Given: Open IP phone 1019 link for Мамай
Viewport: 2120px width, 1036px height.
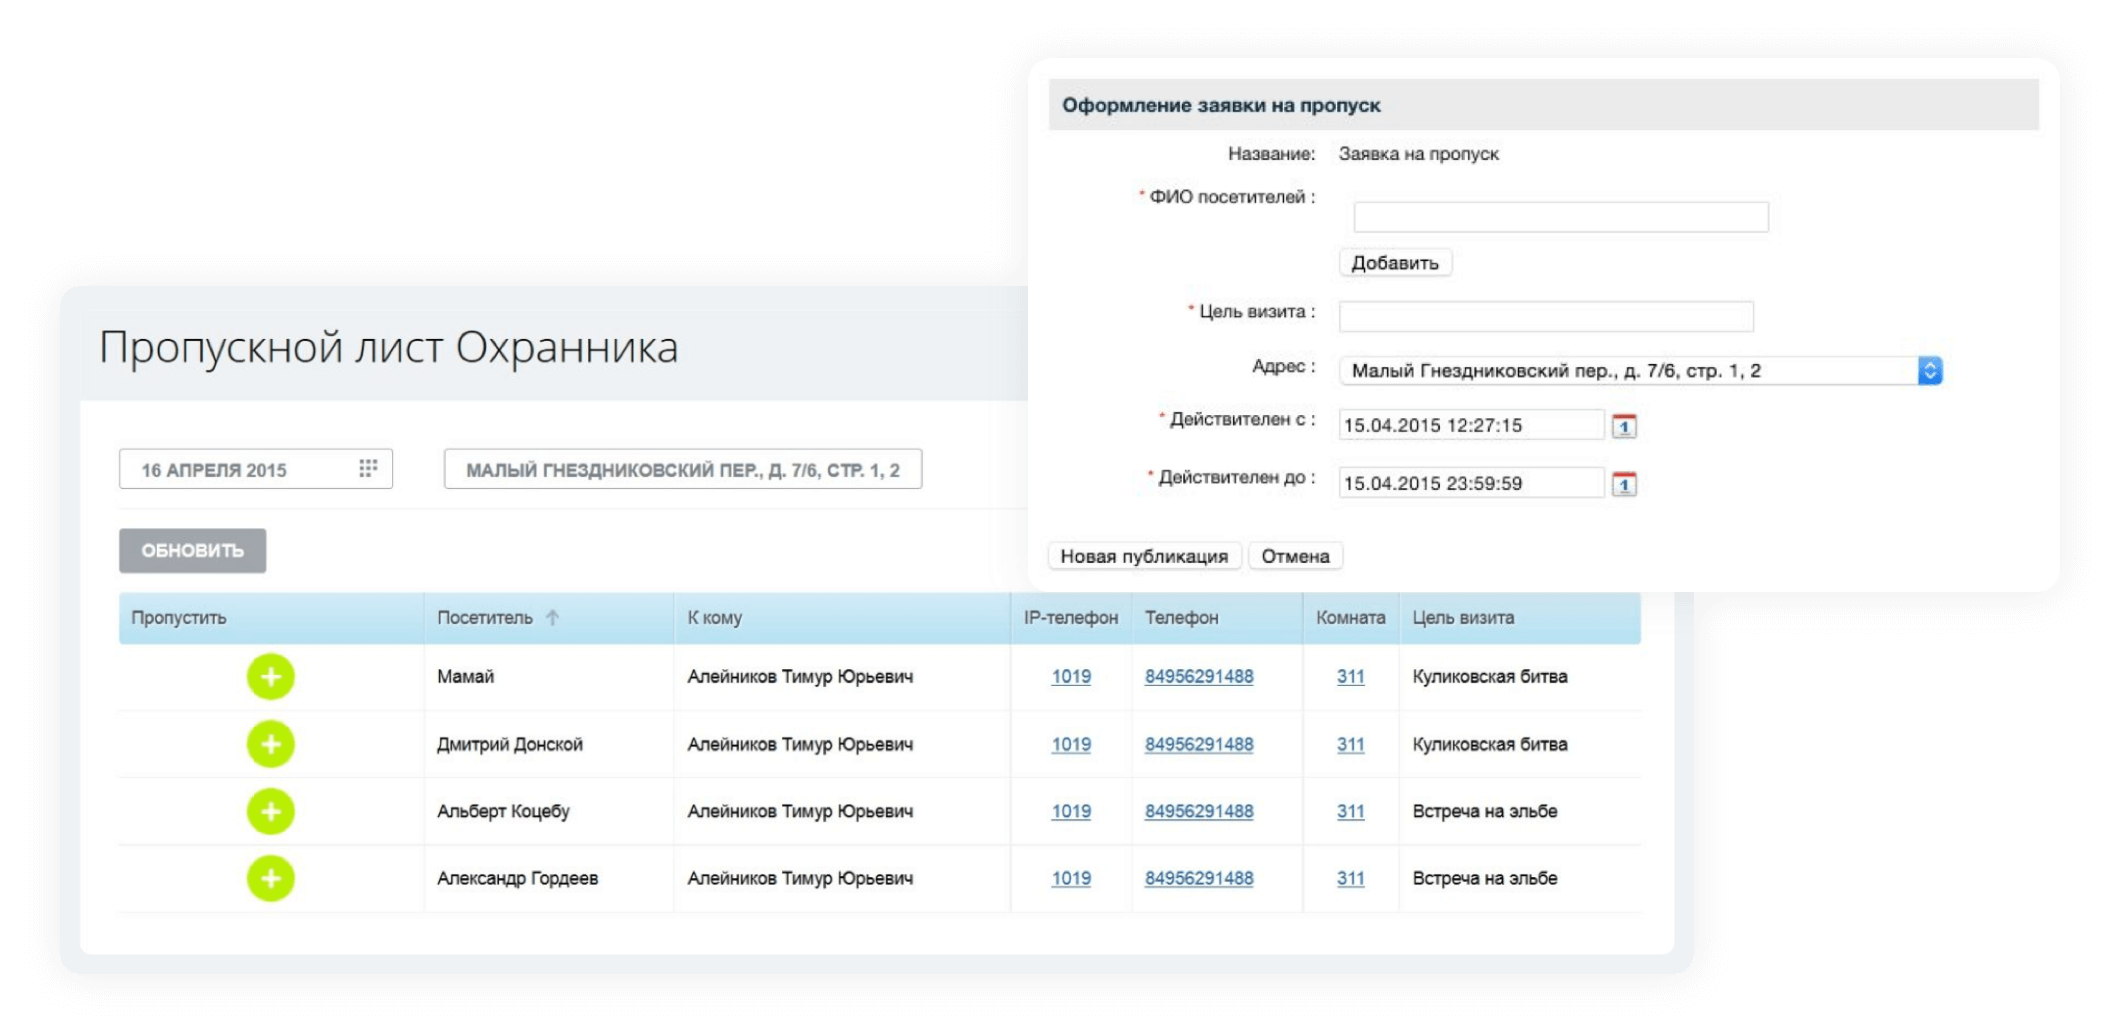Looking at the screenshot, I should click(x=1070, y=677).
